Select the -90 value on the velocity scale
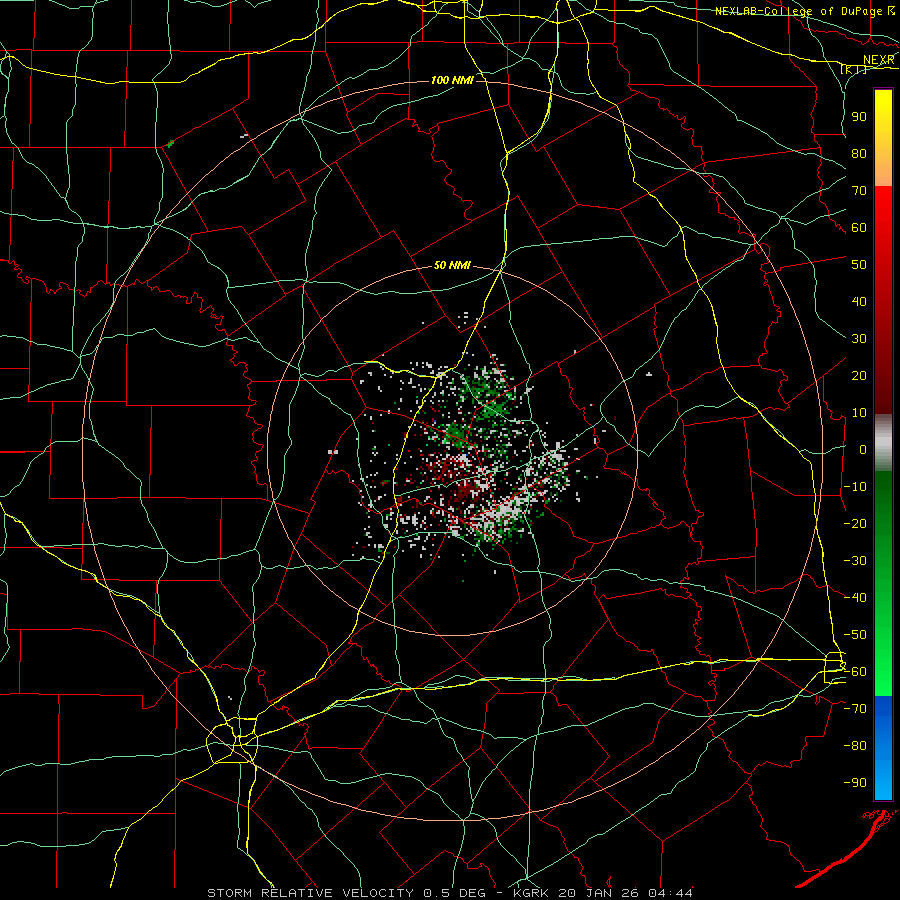This screenshot has height=900, width=900. pos(855,783)
